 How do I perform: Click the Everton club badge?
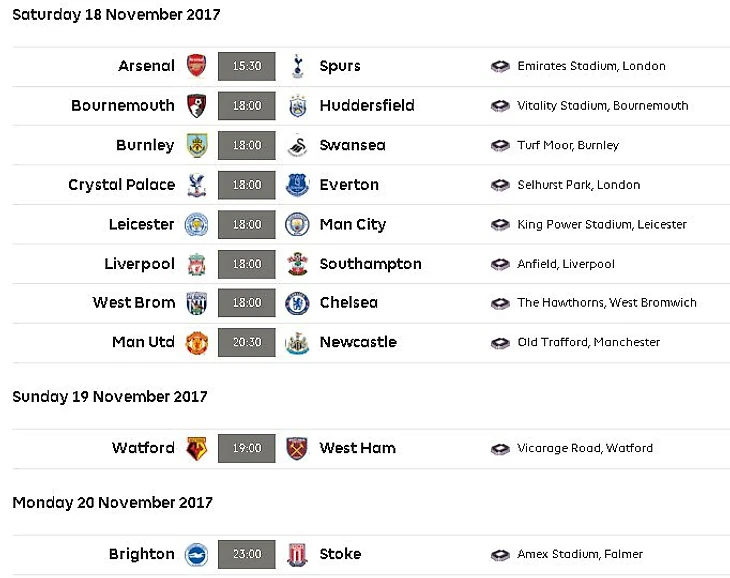(x=296, y=185)
